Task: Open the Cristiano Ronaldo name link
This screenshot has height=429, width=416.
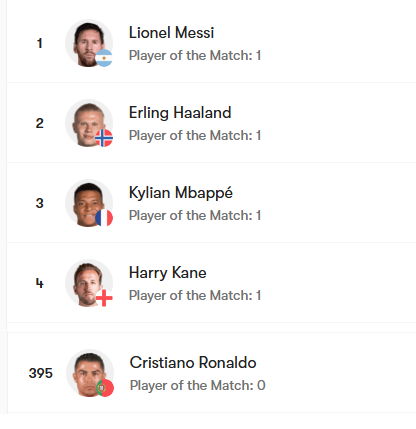Action: point(193,363)
